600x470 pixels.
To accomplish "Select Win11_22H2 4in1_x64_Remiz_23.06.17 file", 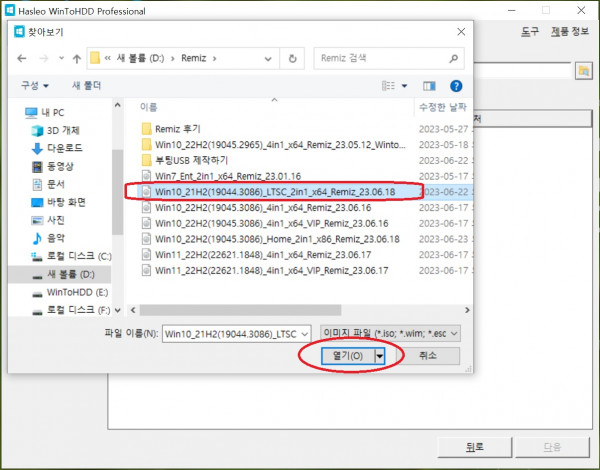I will click(256, 255).
